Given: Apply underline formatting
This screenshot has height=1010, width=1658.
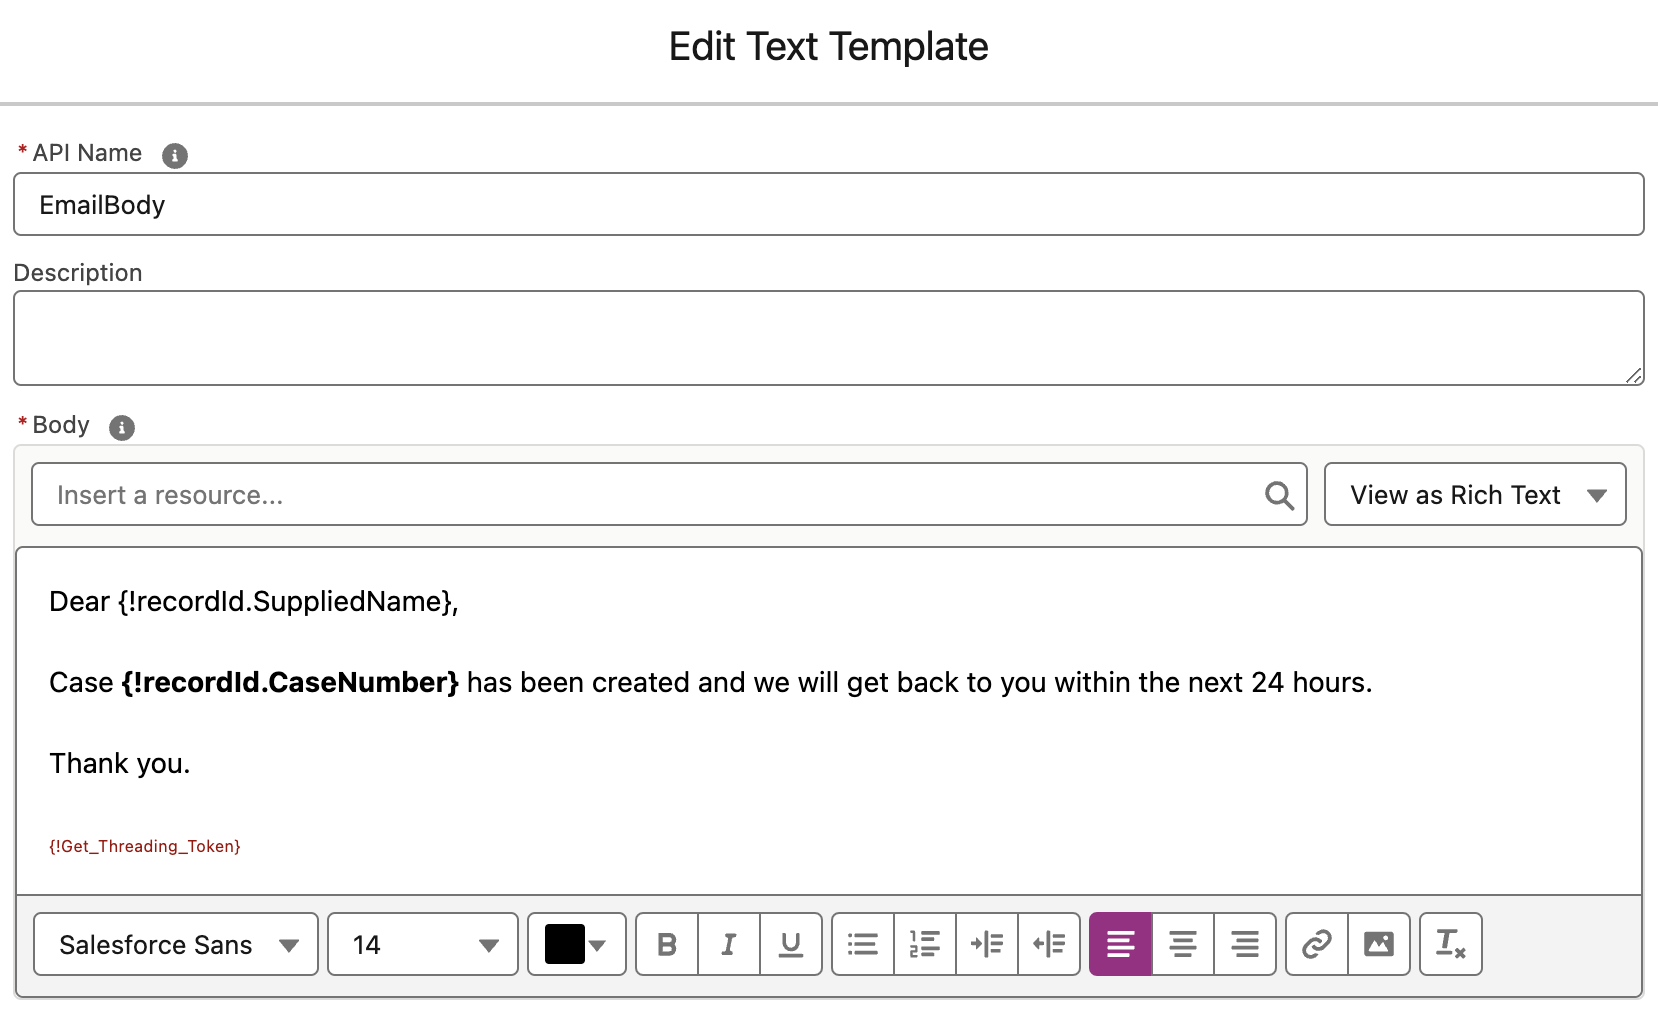Looking at the screenshot, I should (791, 944).
